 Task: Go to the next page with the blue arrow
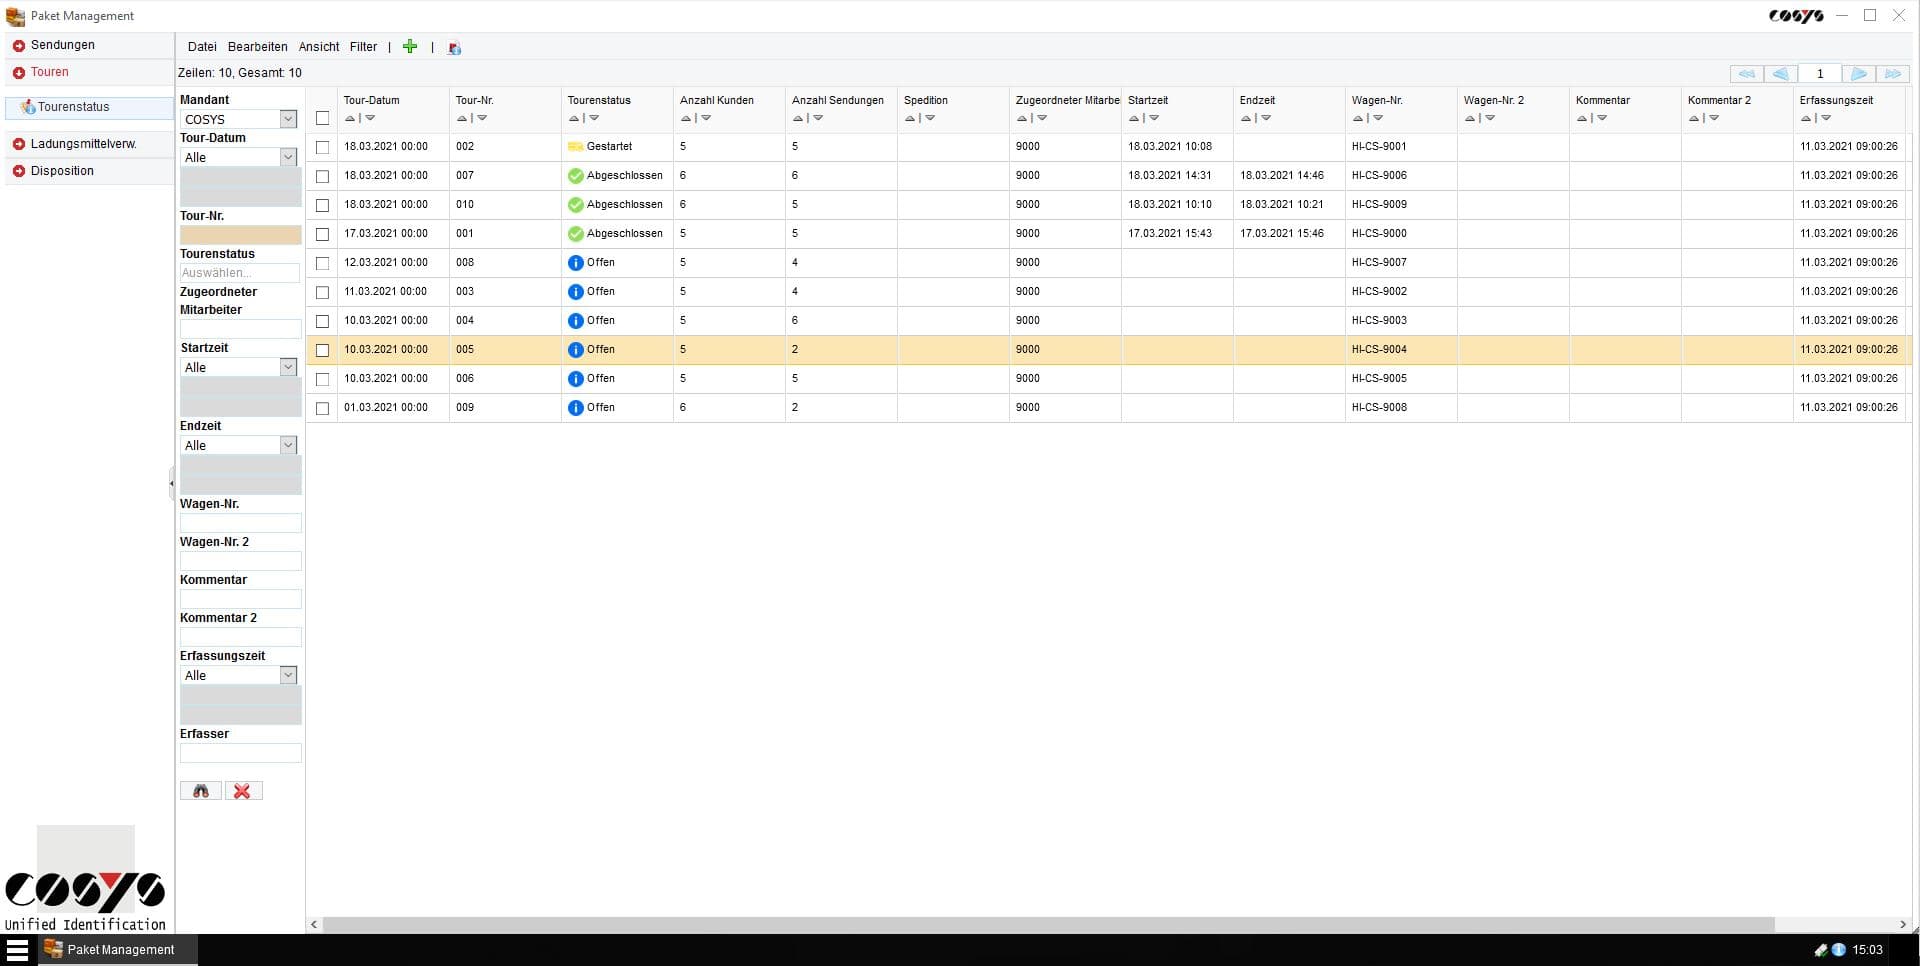(1859, 73)
